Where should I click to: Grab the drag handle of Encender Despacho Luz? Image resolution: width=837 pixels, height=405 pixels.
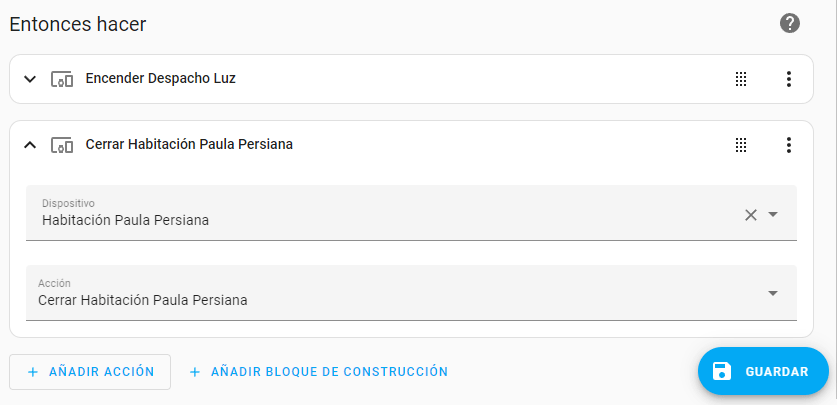pos(741,79)
